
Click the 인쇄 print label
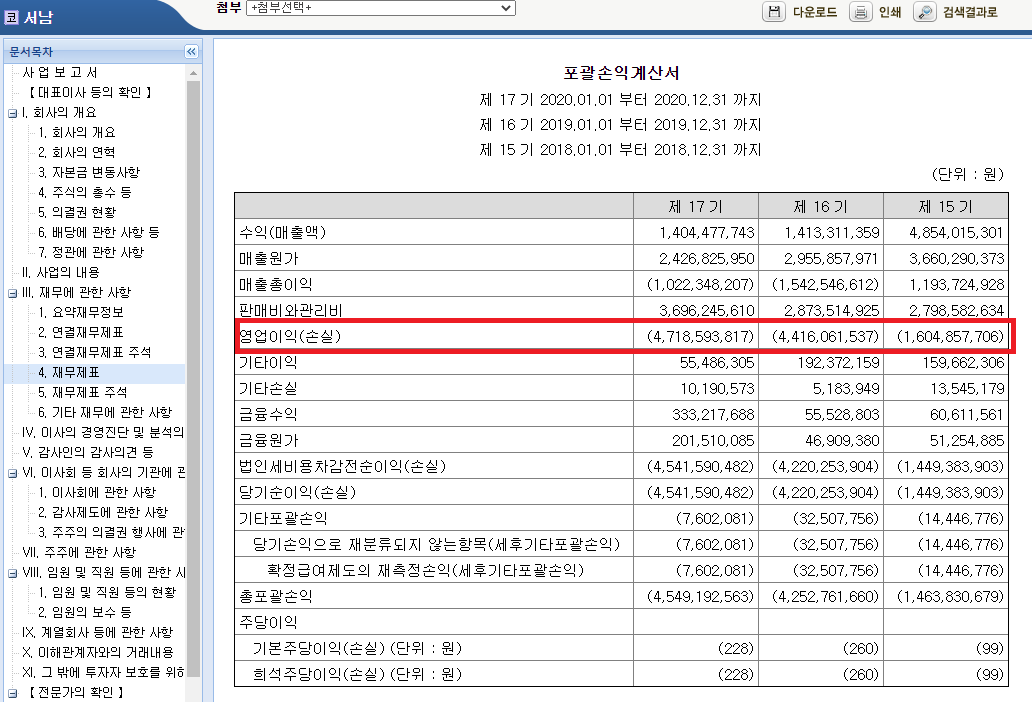click(x=890, y=12)
